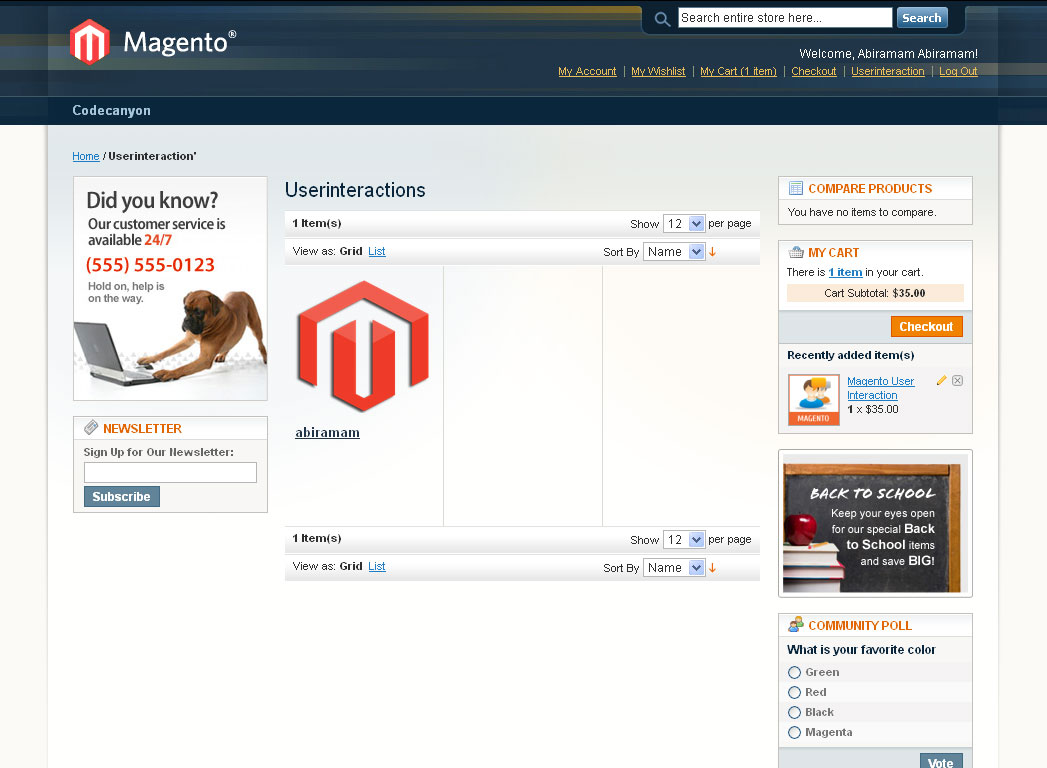Click the Userinteractions page heading
The width and height of the screenshot is (1047, 768).
(x=355, y=190)
